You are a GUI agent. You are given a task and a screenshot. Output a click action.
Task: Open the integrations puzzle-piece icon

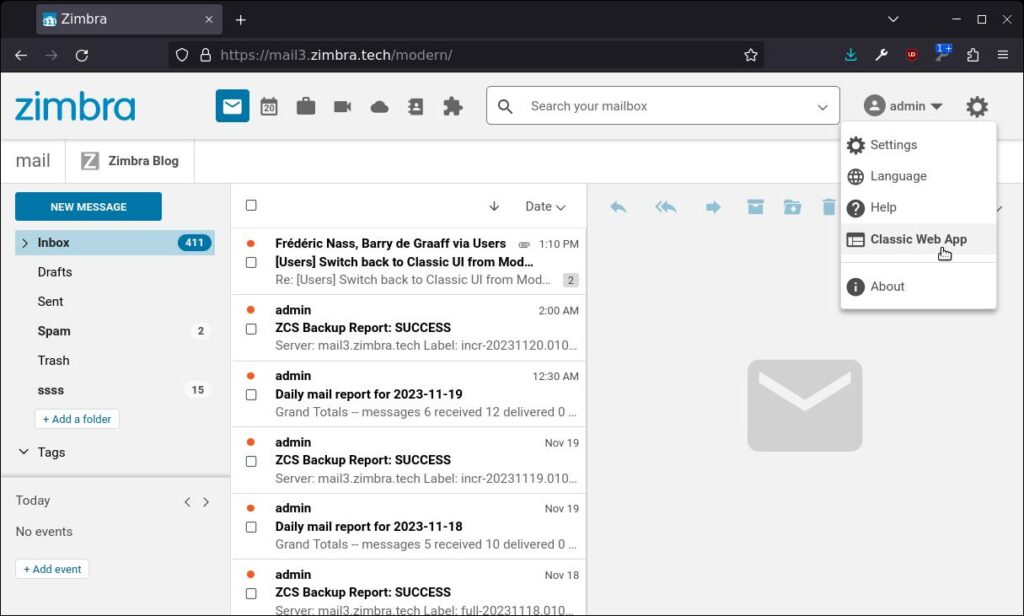452,105
